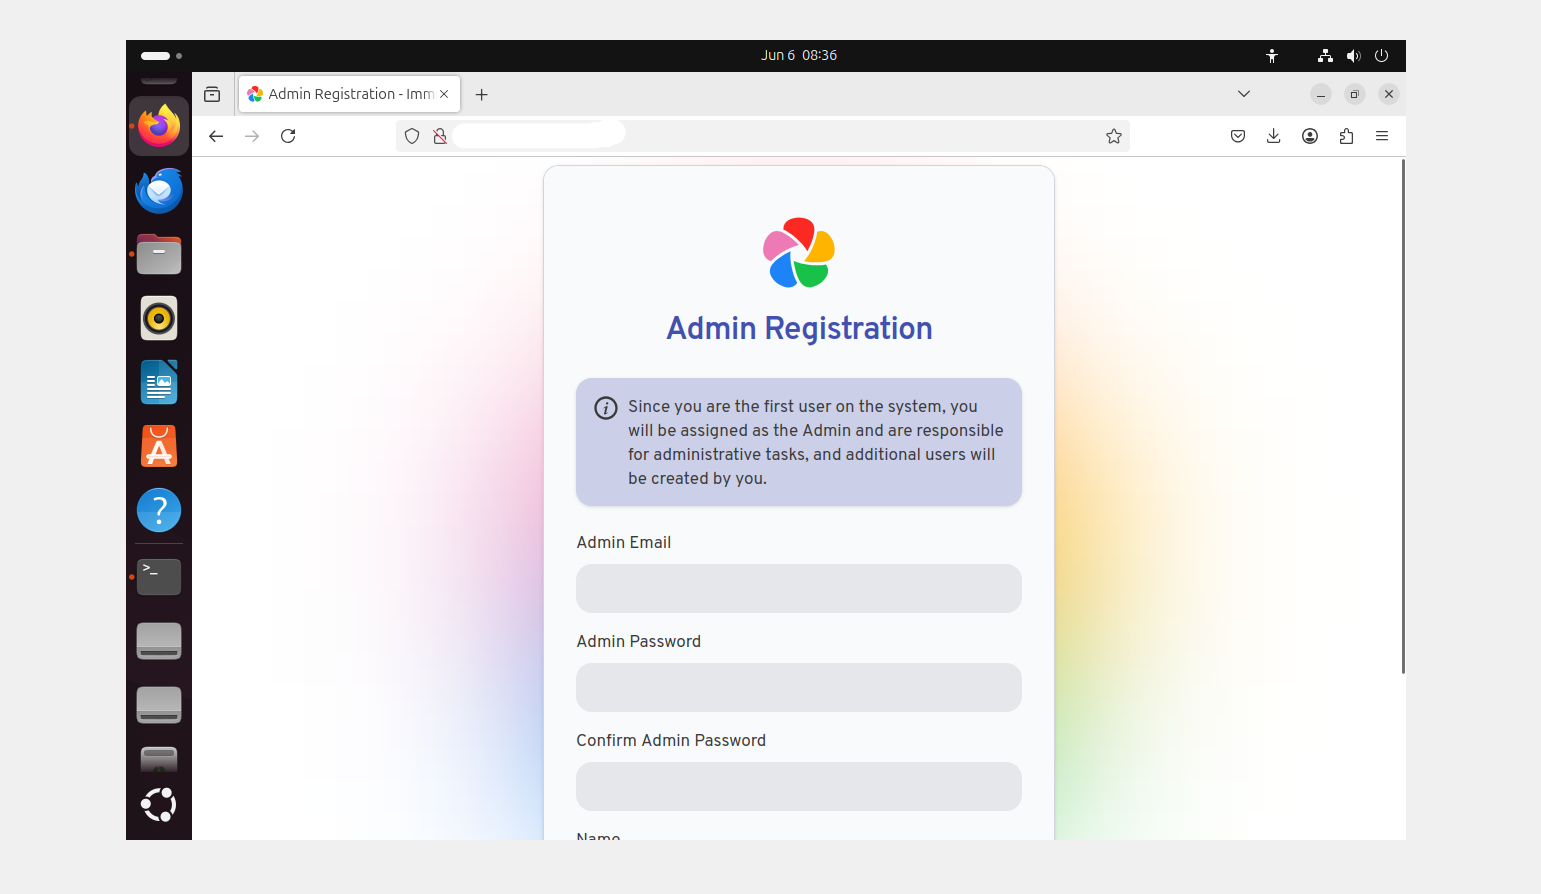The image size is (1541, 894).
Task: Show applications with Ubuntu logo button
Action: point(159,805)
